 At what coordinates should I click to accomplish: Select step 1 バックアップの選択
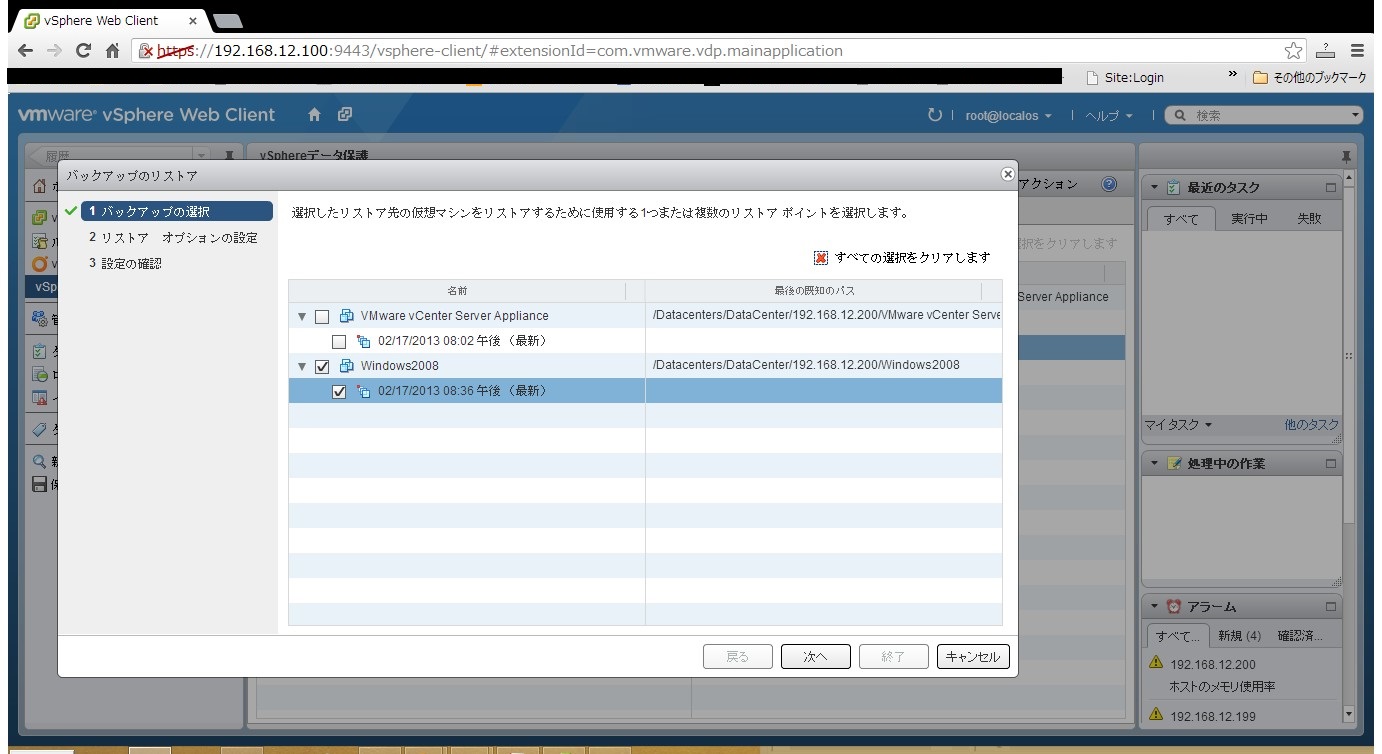(x=175, y=211)
